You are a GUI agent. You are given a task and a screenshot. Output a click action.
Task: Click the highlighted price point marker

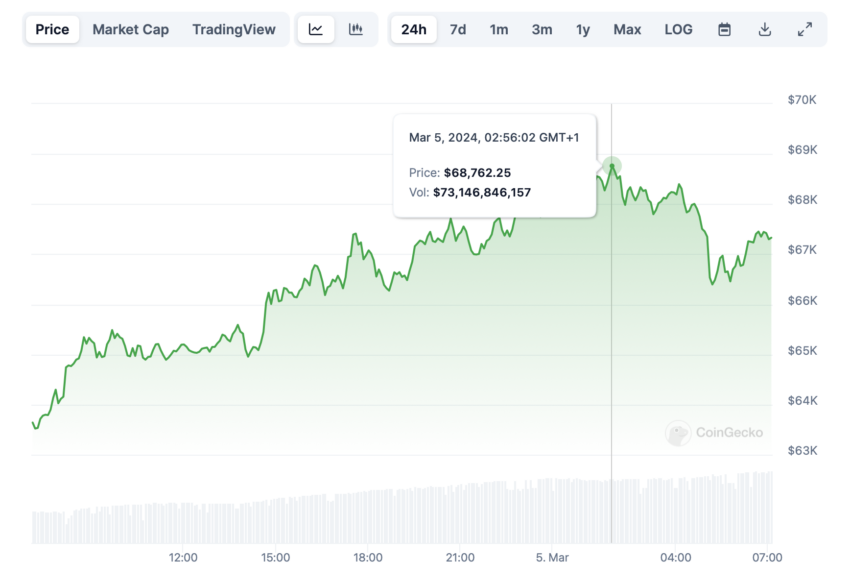[612, 166]
